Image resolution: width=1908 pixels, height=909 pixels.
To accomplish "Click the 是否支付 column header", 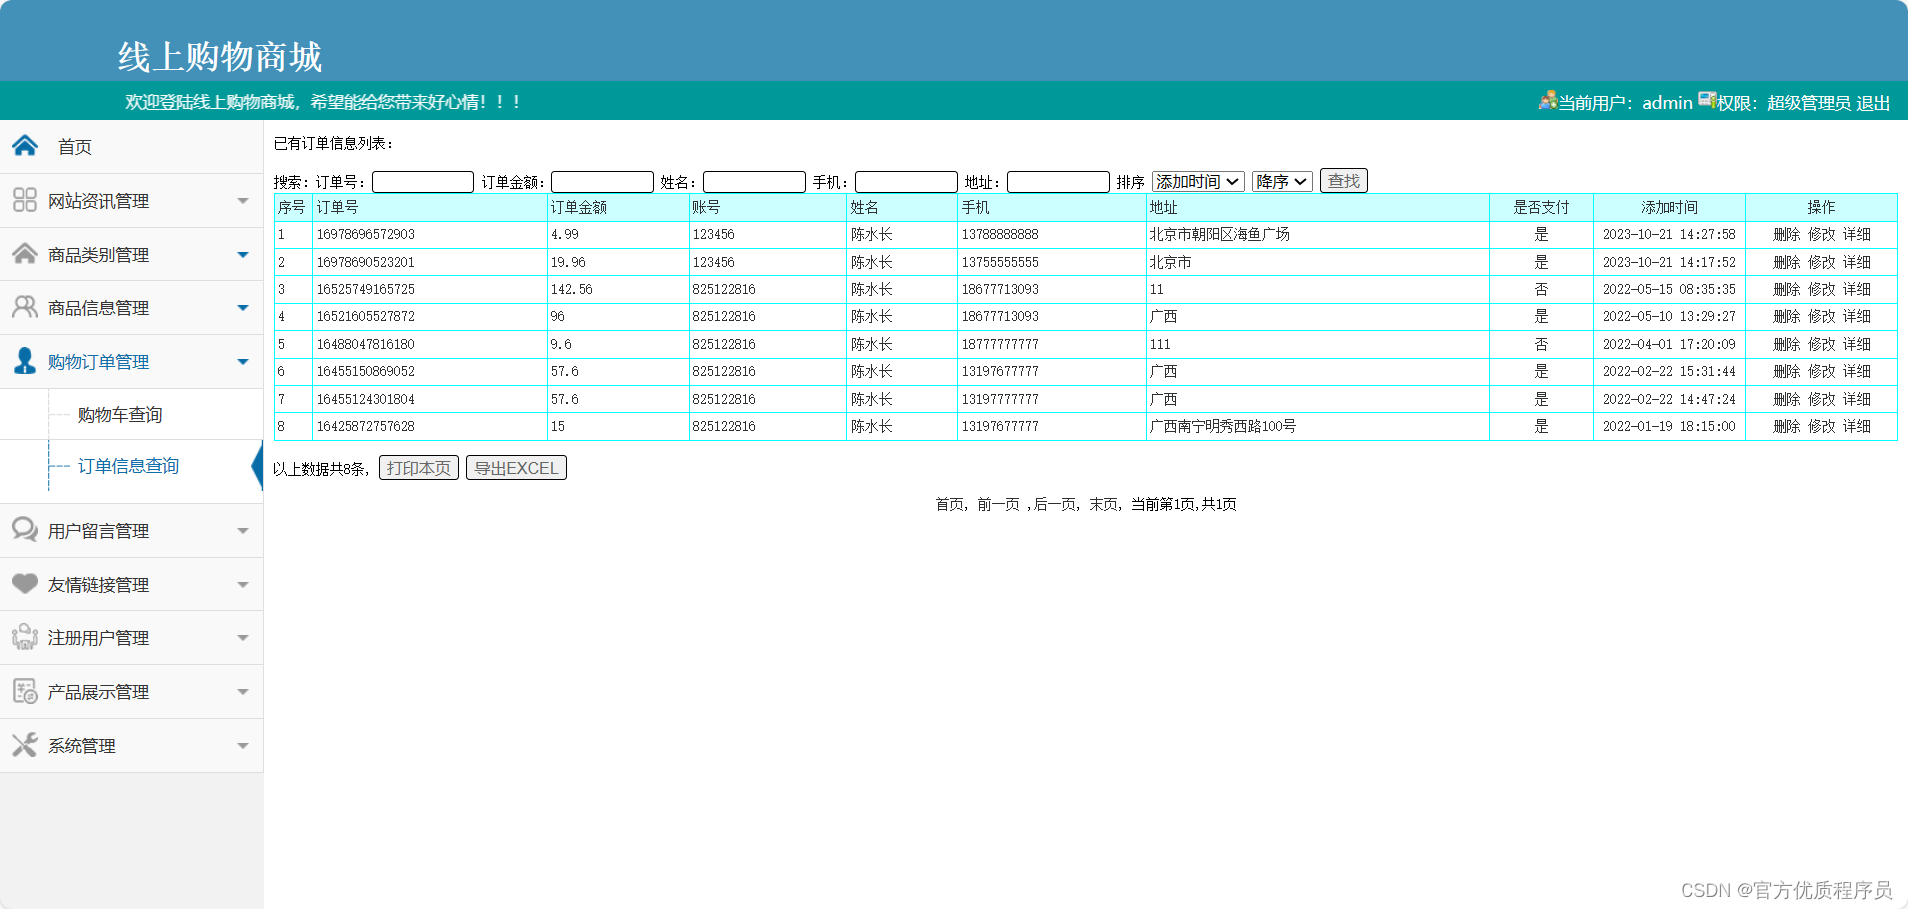I will click(1541, 207).
